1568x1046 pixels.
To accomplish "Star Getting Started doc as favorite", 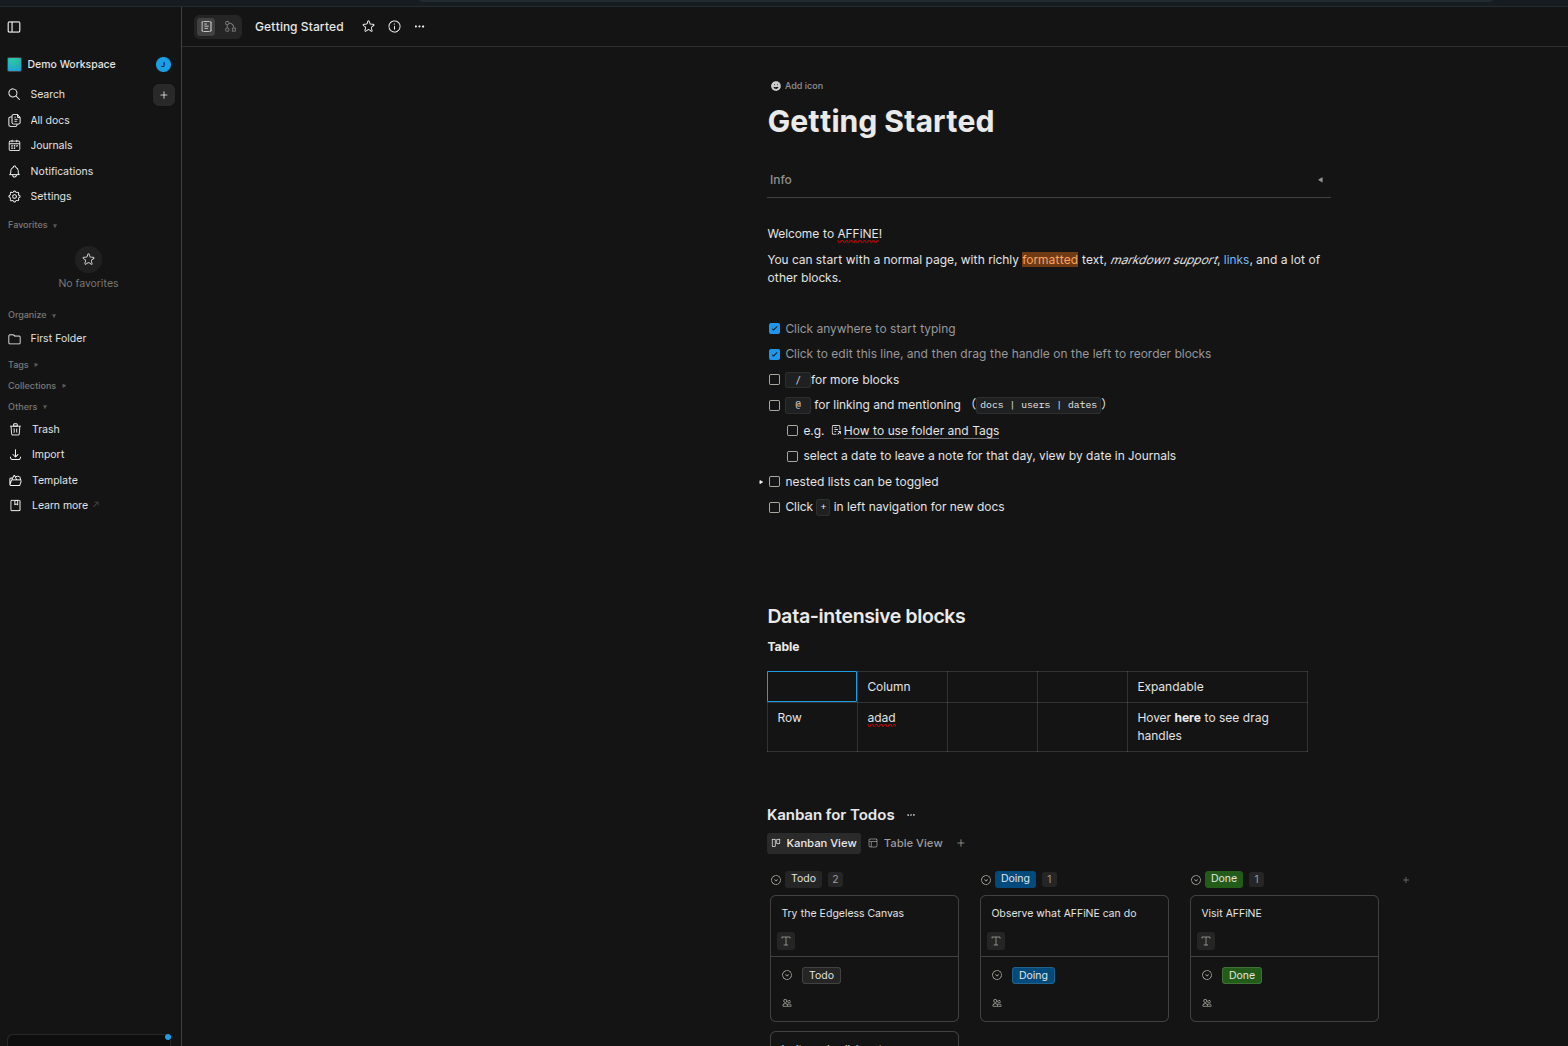I will pos(368,27).
